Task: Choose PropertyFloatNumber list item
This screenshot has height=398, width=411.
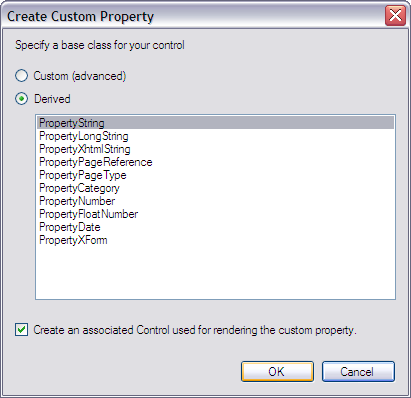Action: (215, 214)
